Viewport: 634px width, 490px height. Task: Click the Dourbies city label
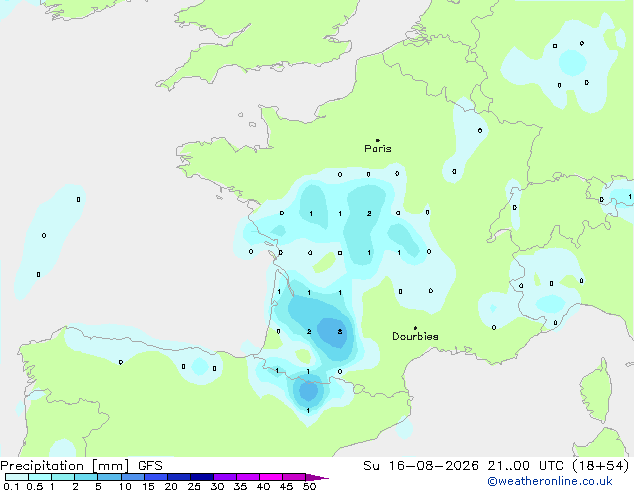click(415, 336)
